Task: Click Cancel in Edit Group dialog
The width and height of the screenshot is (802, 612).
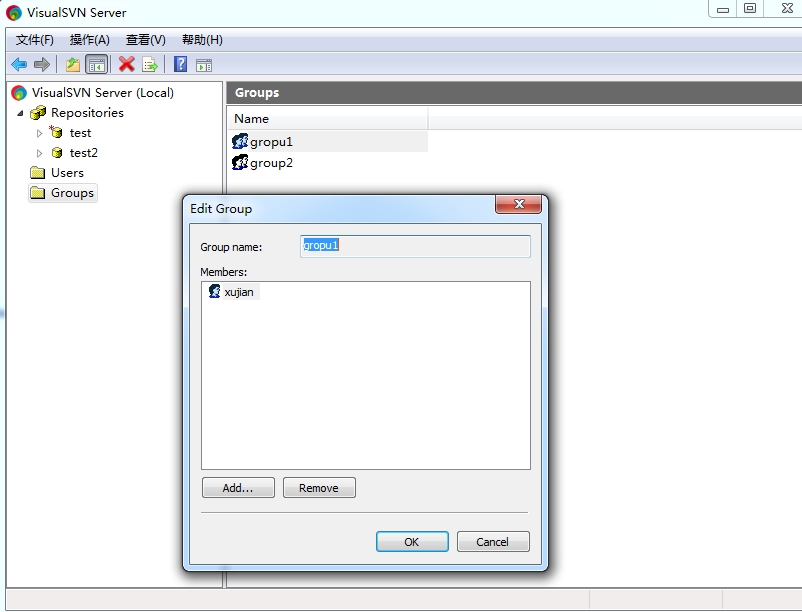Action: click(493, 541)
